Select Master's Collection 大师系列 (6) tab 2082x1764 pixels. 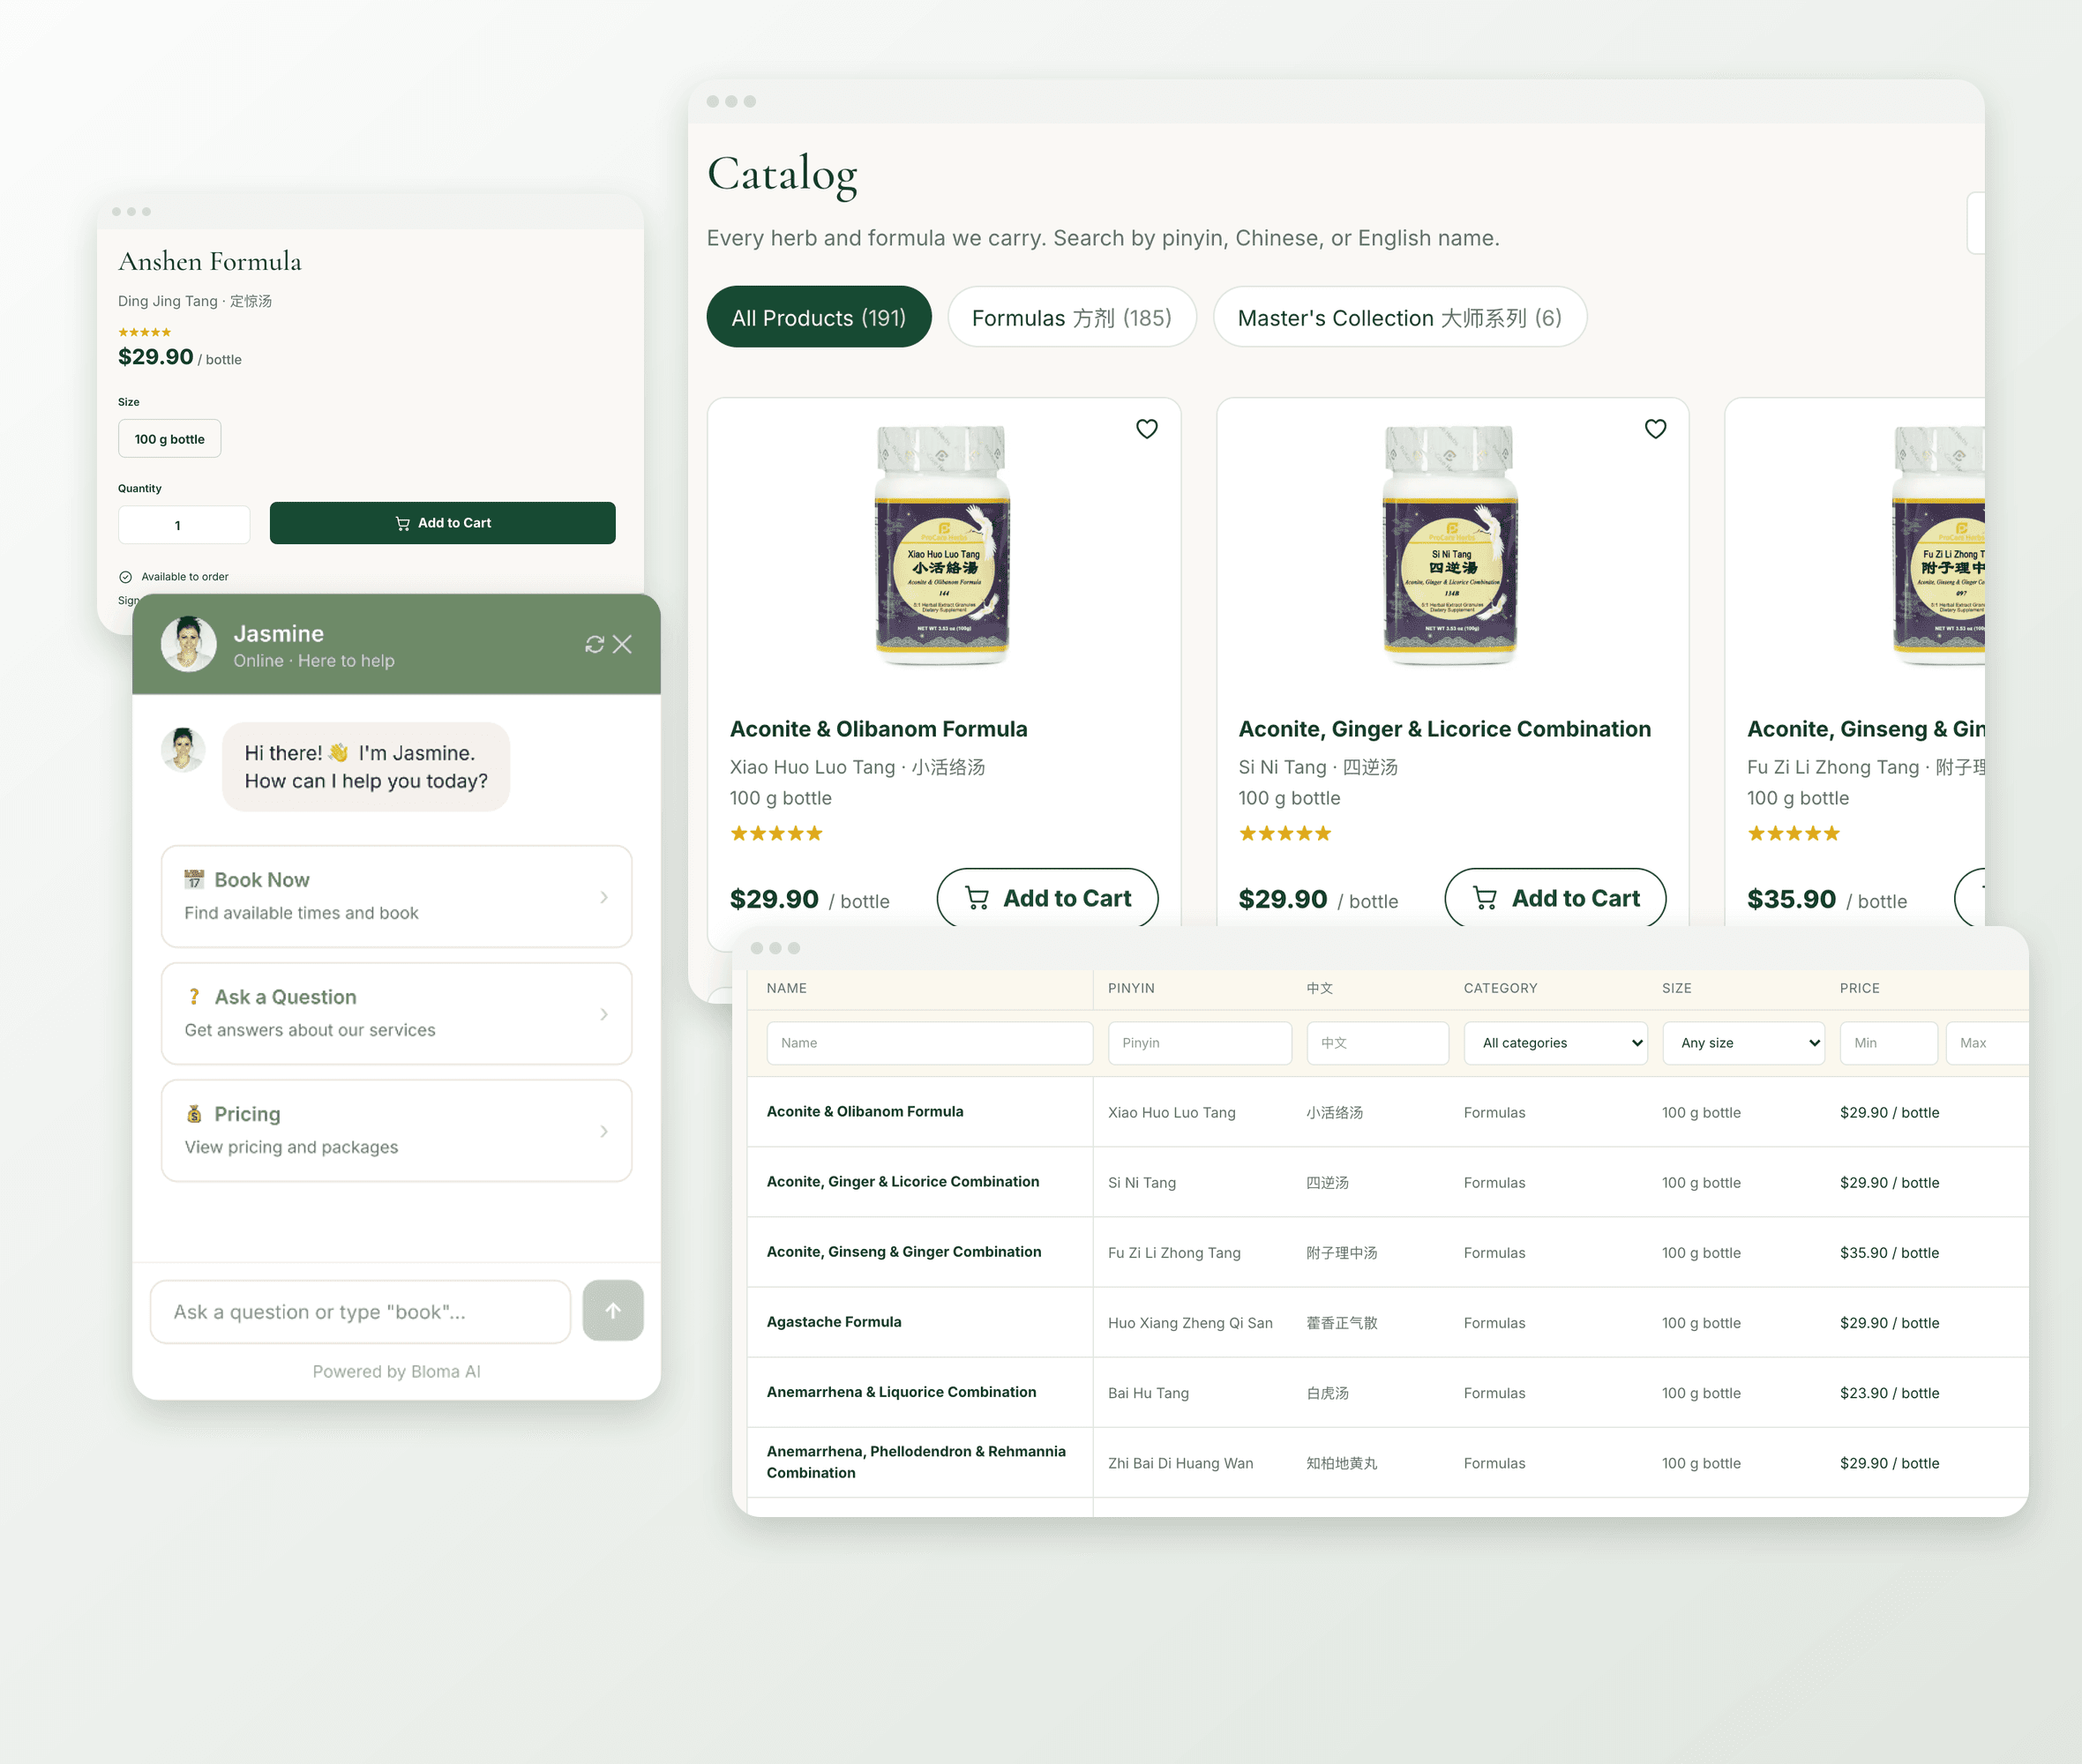tap(1399, 317)
